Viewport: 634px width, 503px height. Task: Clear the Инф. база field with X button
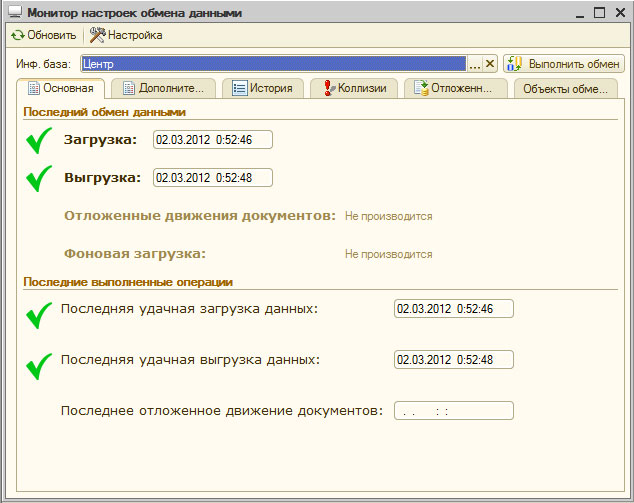pos(490,64)
